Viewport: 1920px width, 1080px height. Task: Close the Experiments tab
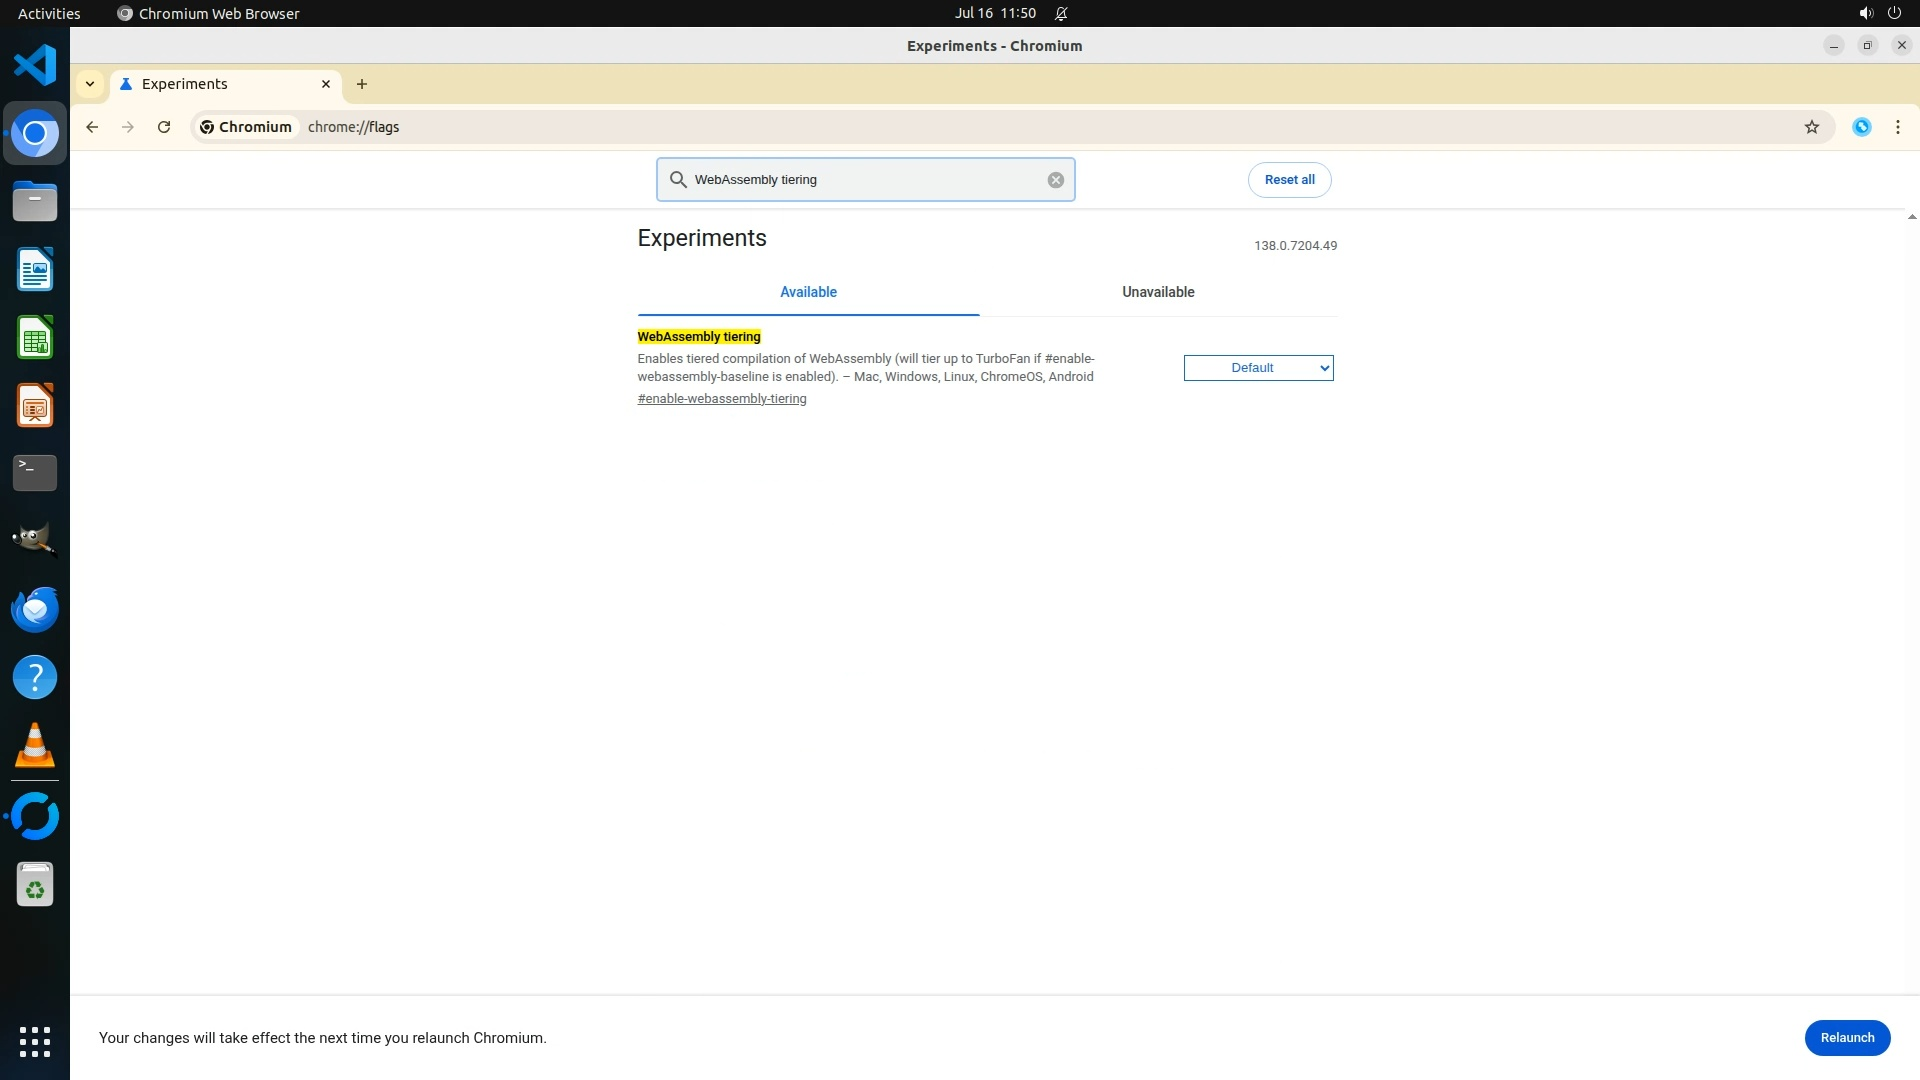coord(325,84)
